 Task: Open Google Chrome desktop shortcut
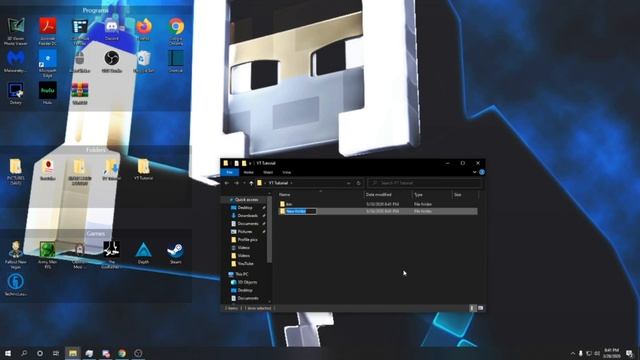176,31
